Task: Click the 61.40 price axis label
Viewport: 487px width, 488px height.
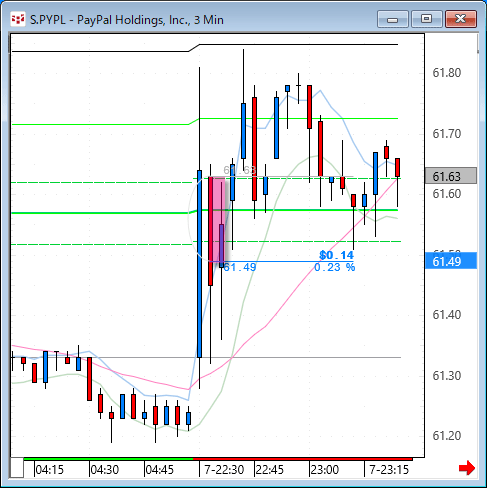Action: (x=447, y=314)
